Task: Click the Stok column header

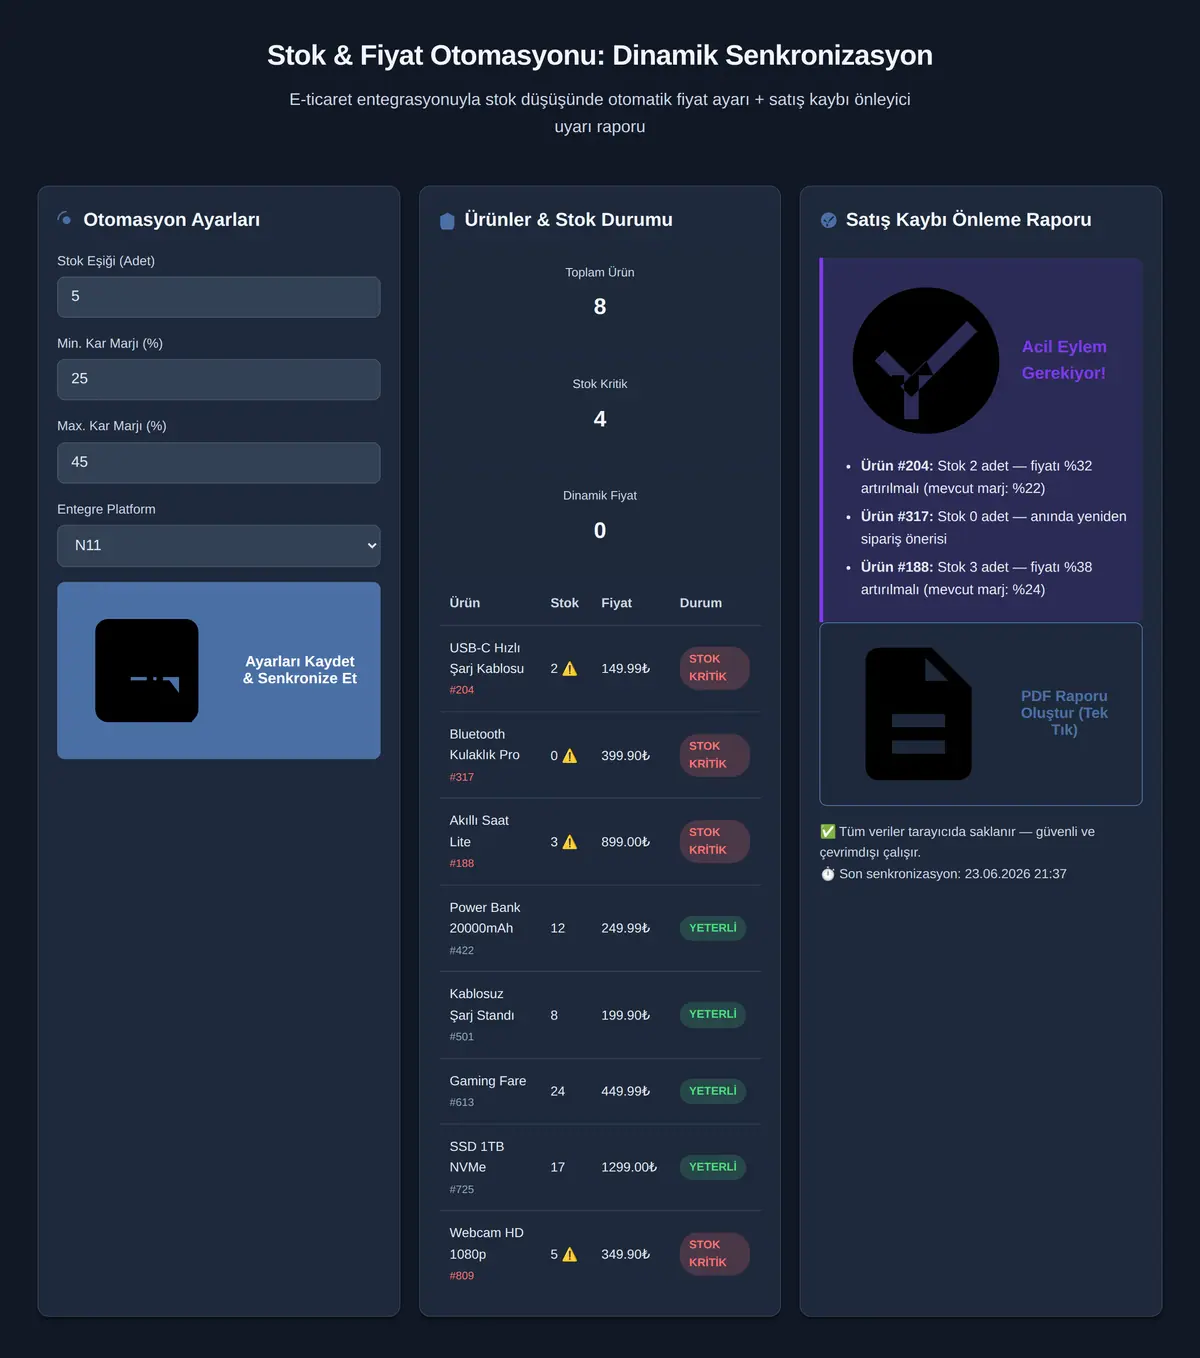Action: (x=565, y=603)
